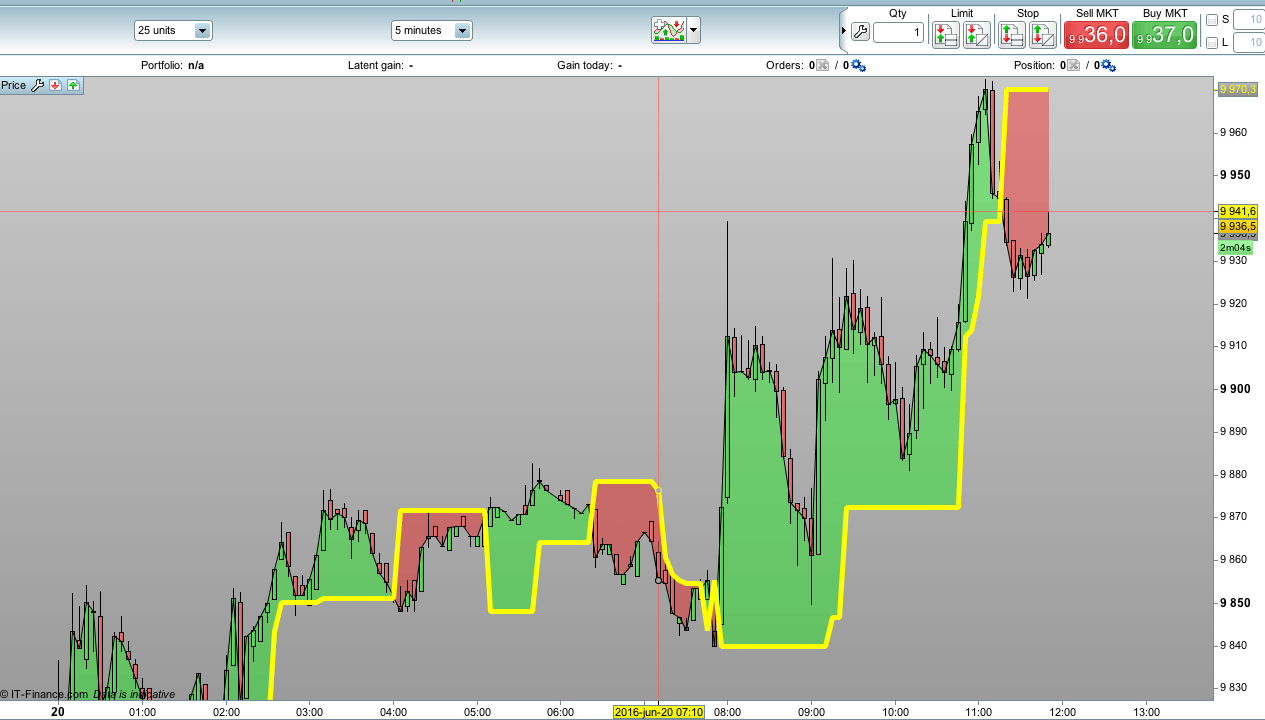
Task: Open the add indicator chart icon
Action: [669, 30]
